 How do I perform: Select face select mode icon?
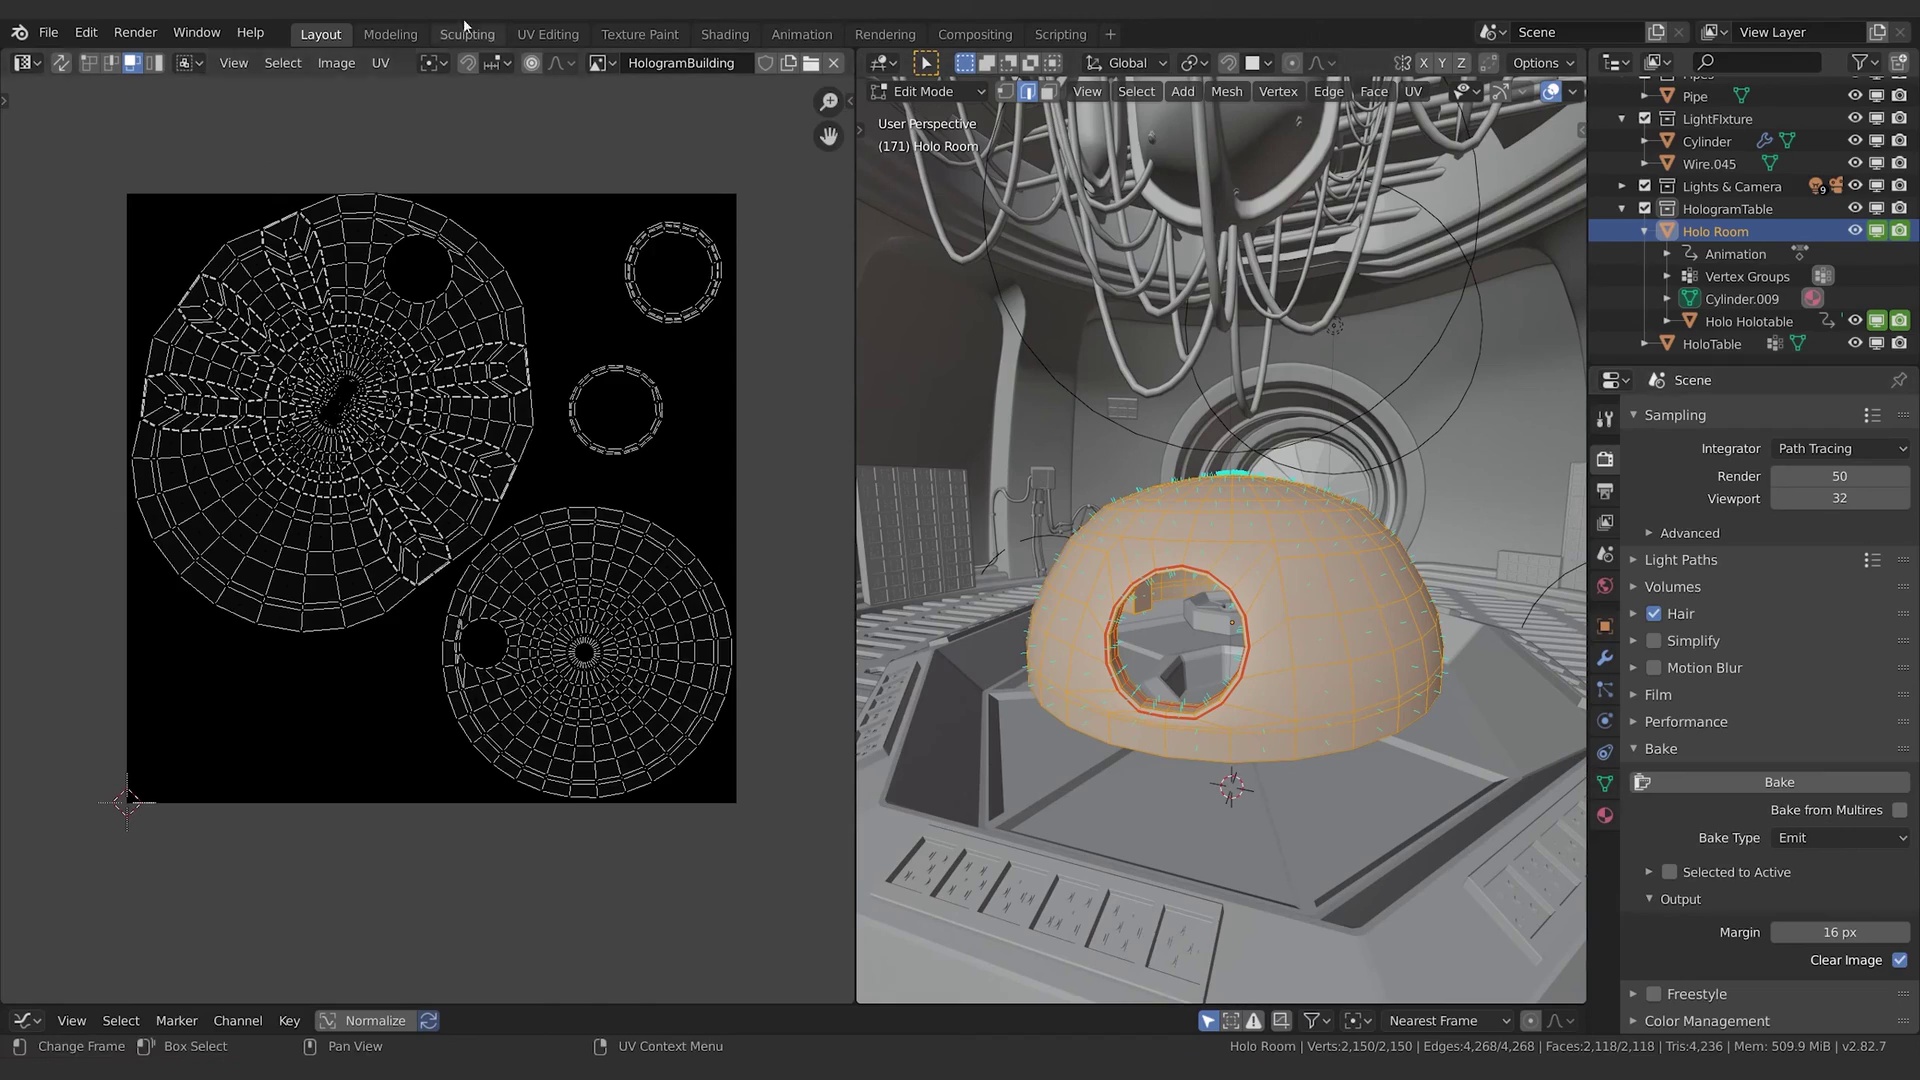tap(1048, 91)
